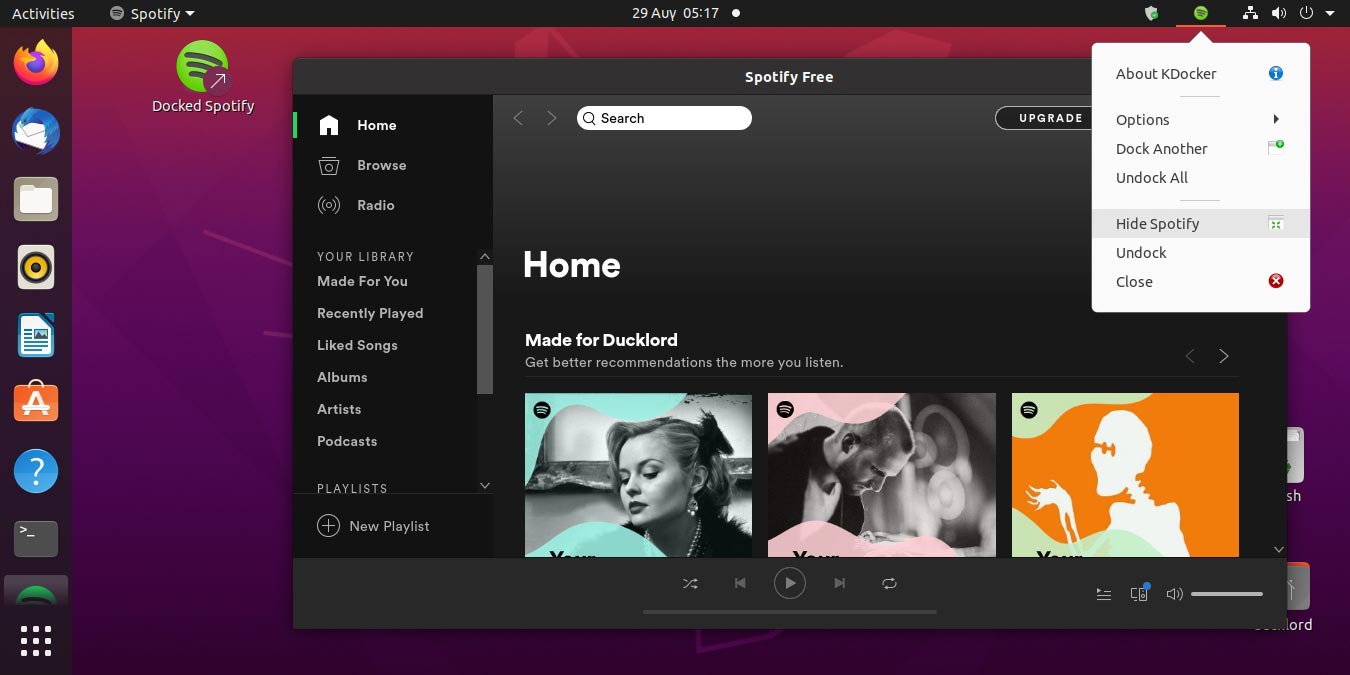Select Browse in the left sidebar
Screen dimensions: 1350x675
point(381,165)
